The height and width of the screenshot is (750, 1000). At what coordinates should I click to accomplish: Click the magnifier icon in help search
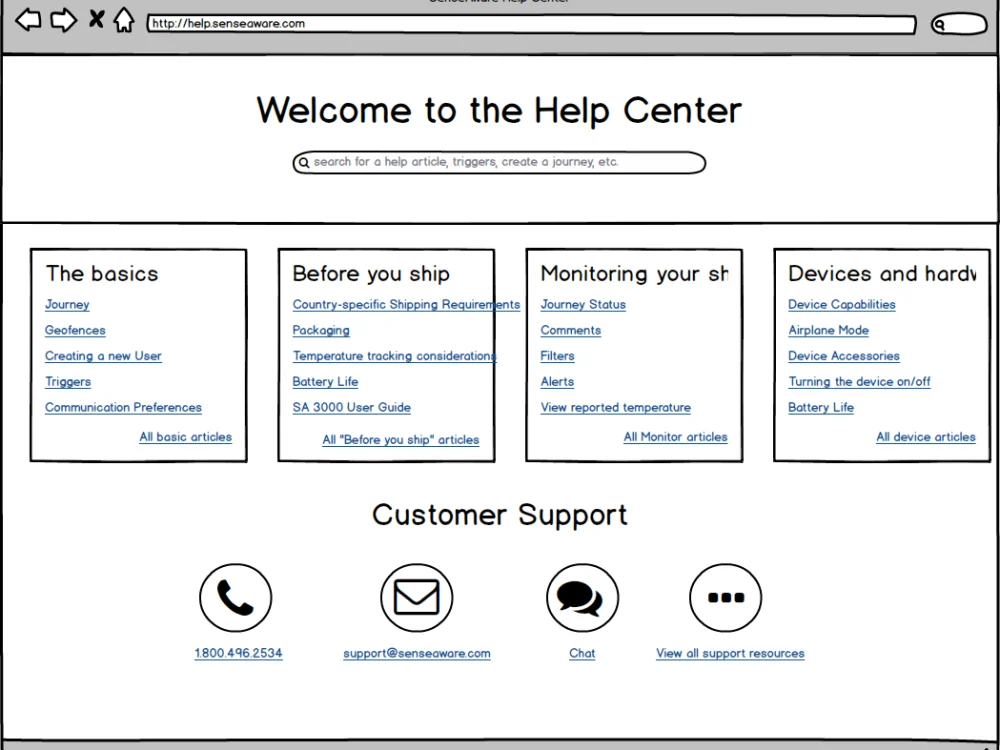point(304,163)
